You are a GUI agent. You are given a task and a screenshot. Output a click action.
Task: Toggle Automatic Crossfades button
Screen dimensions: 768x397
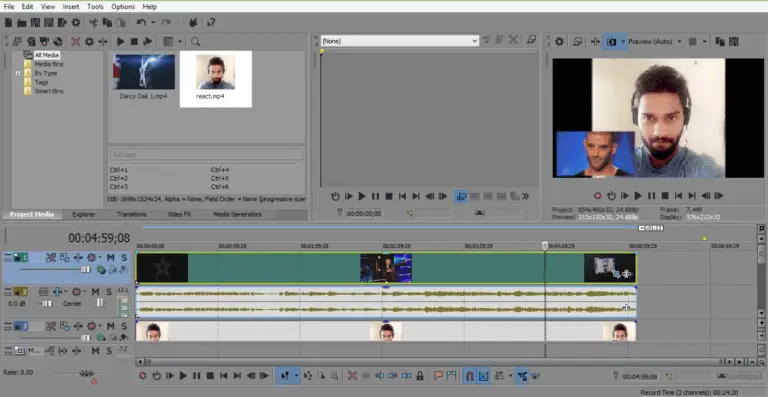coord(483,376)
